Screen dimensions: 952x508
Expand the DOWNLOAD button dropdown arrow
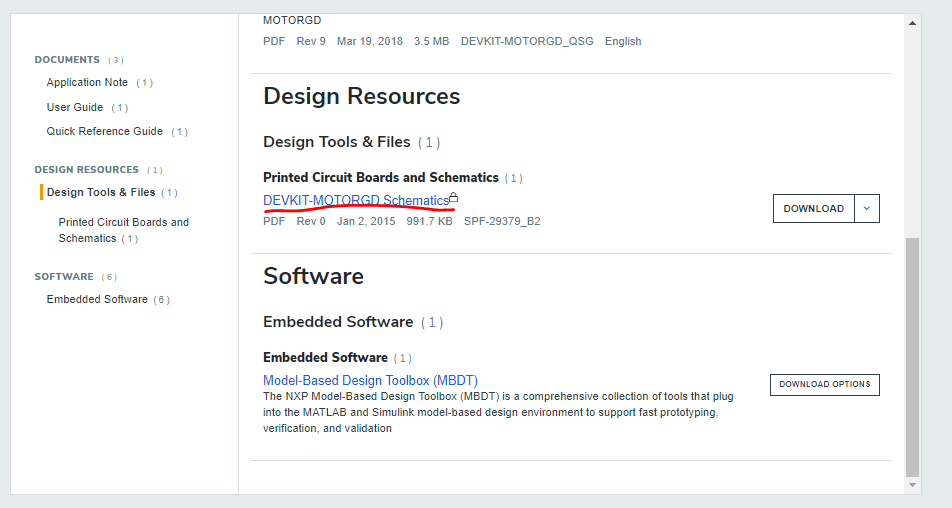(x=867, y=209)
